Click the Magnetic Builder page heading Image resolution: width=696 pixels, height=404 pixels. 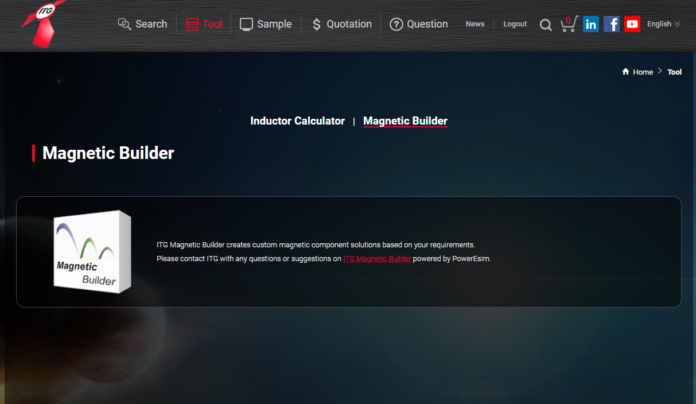108,153
